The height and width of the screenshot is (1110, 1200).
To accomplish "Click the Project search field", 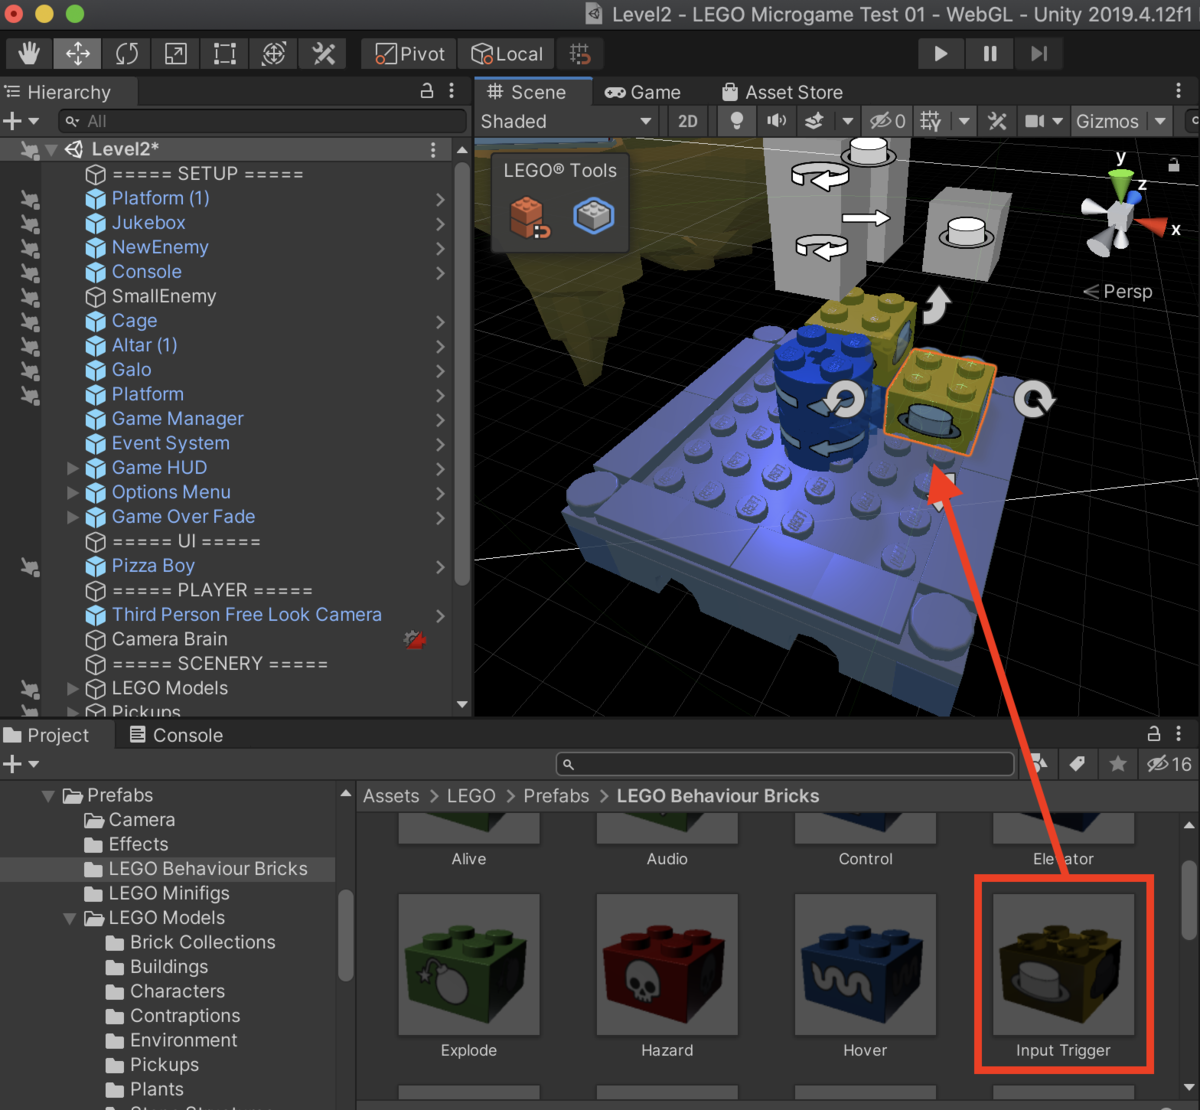I will pos(785,764).
